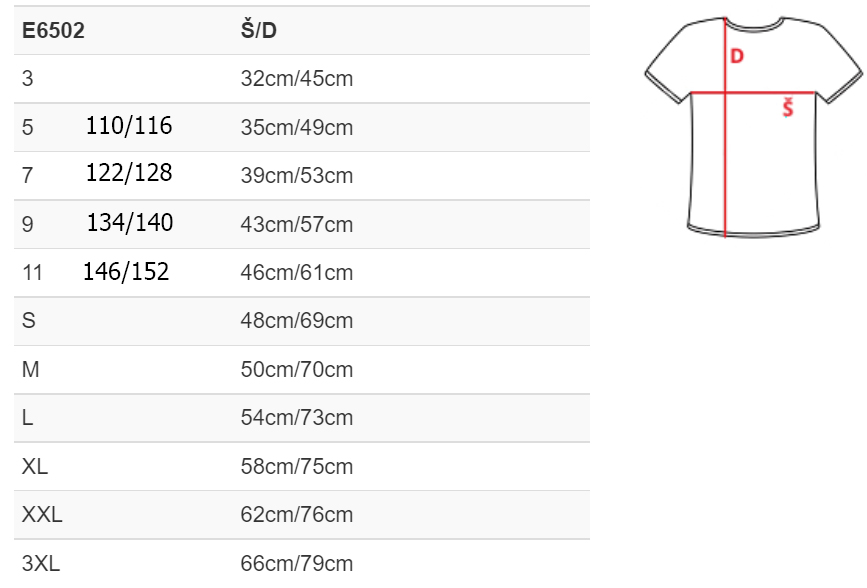
Task: Click the red D length label
Action: pyautogui.click(x=737, y=56)
